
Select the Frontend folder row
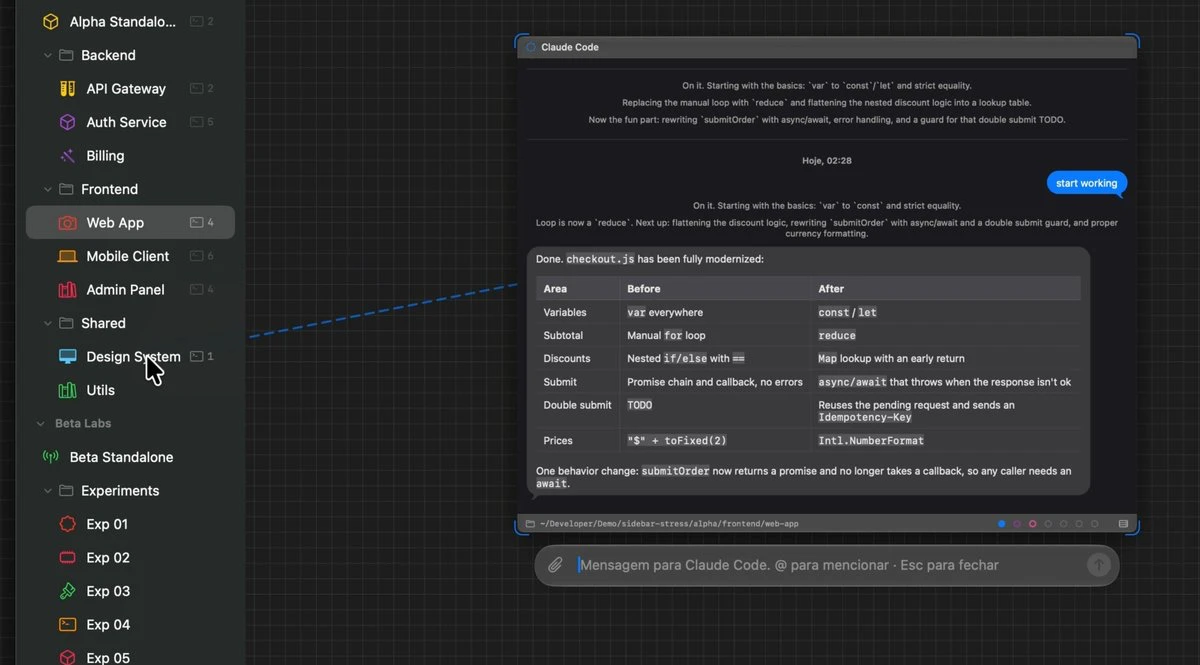pos(130,189)
